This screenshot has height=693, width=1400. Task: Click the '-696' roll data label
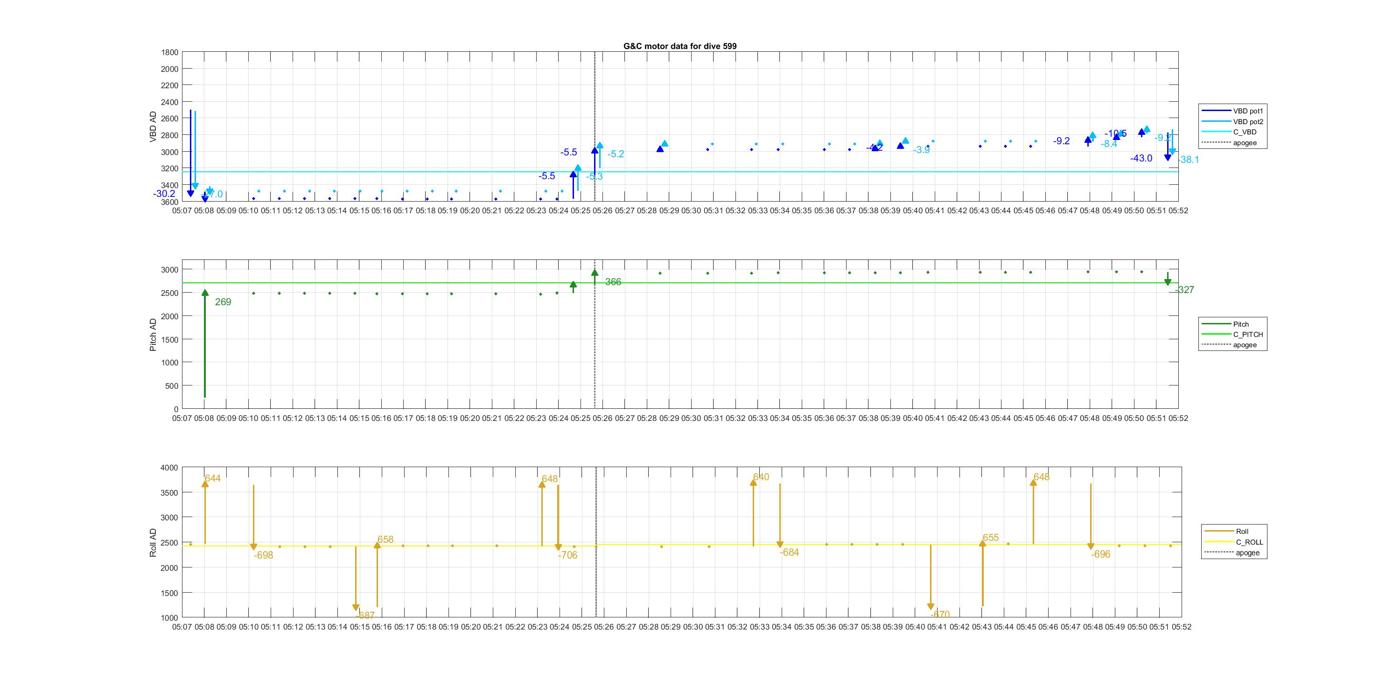click(1101, 554)
